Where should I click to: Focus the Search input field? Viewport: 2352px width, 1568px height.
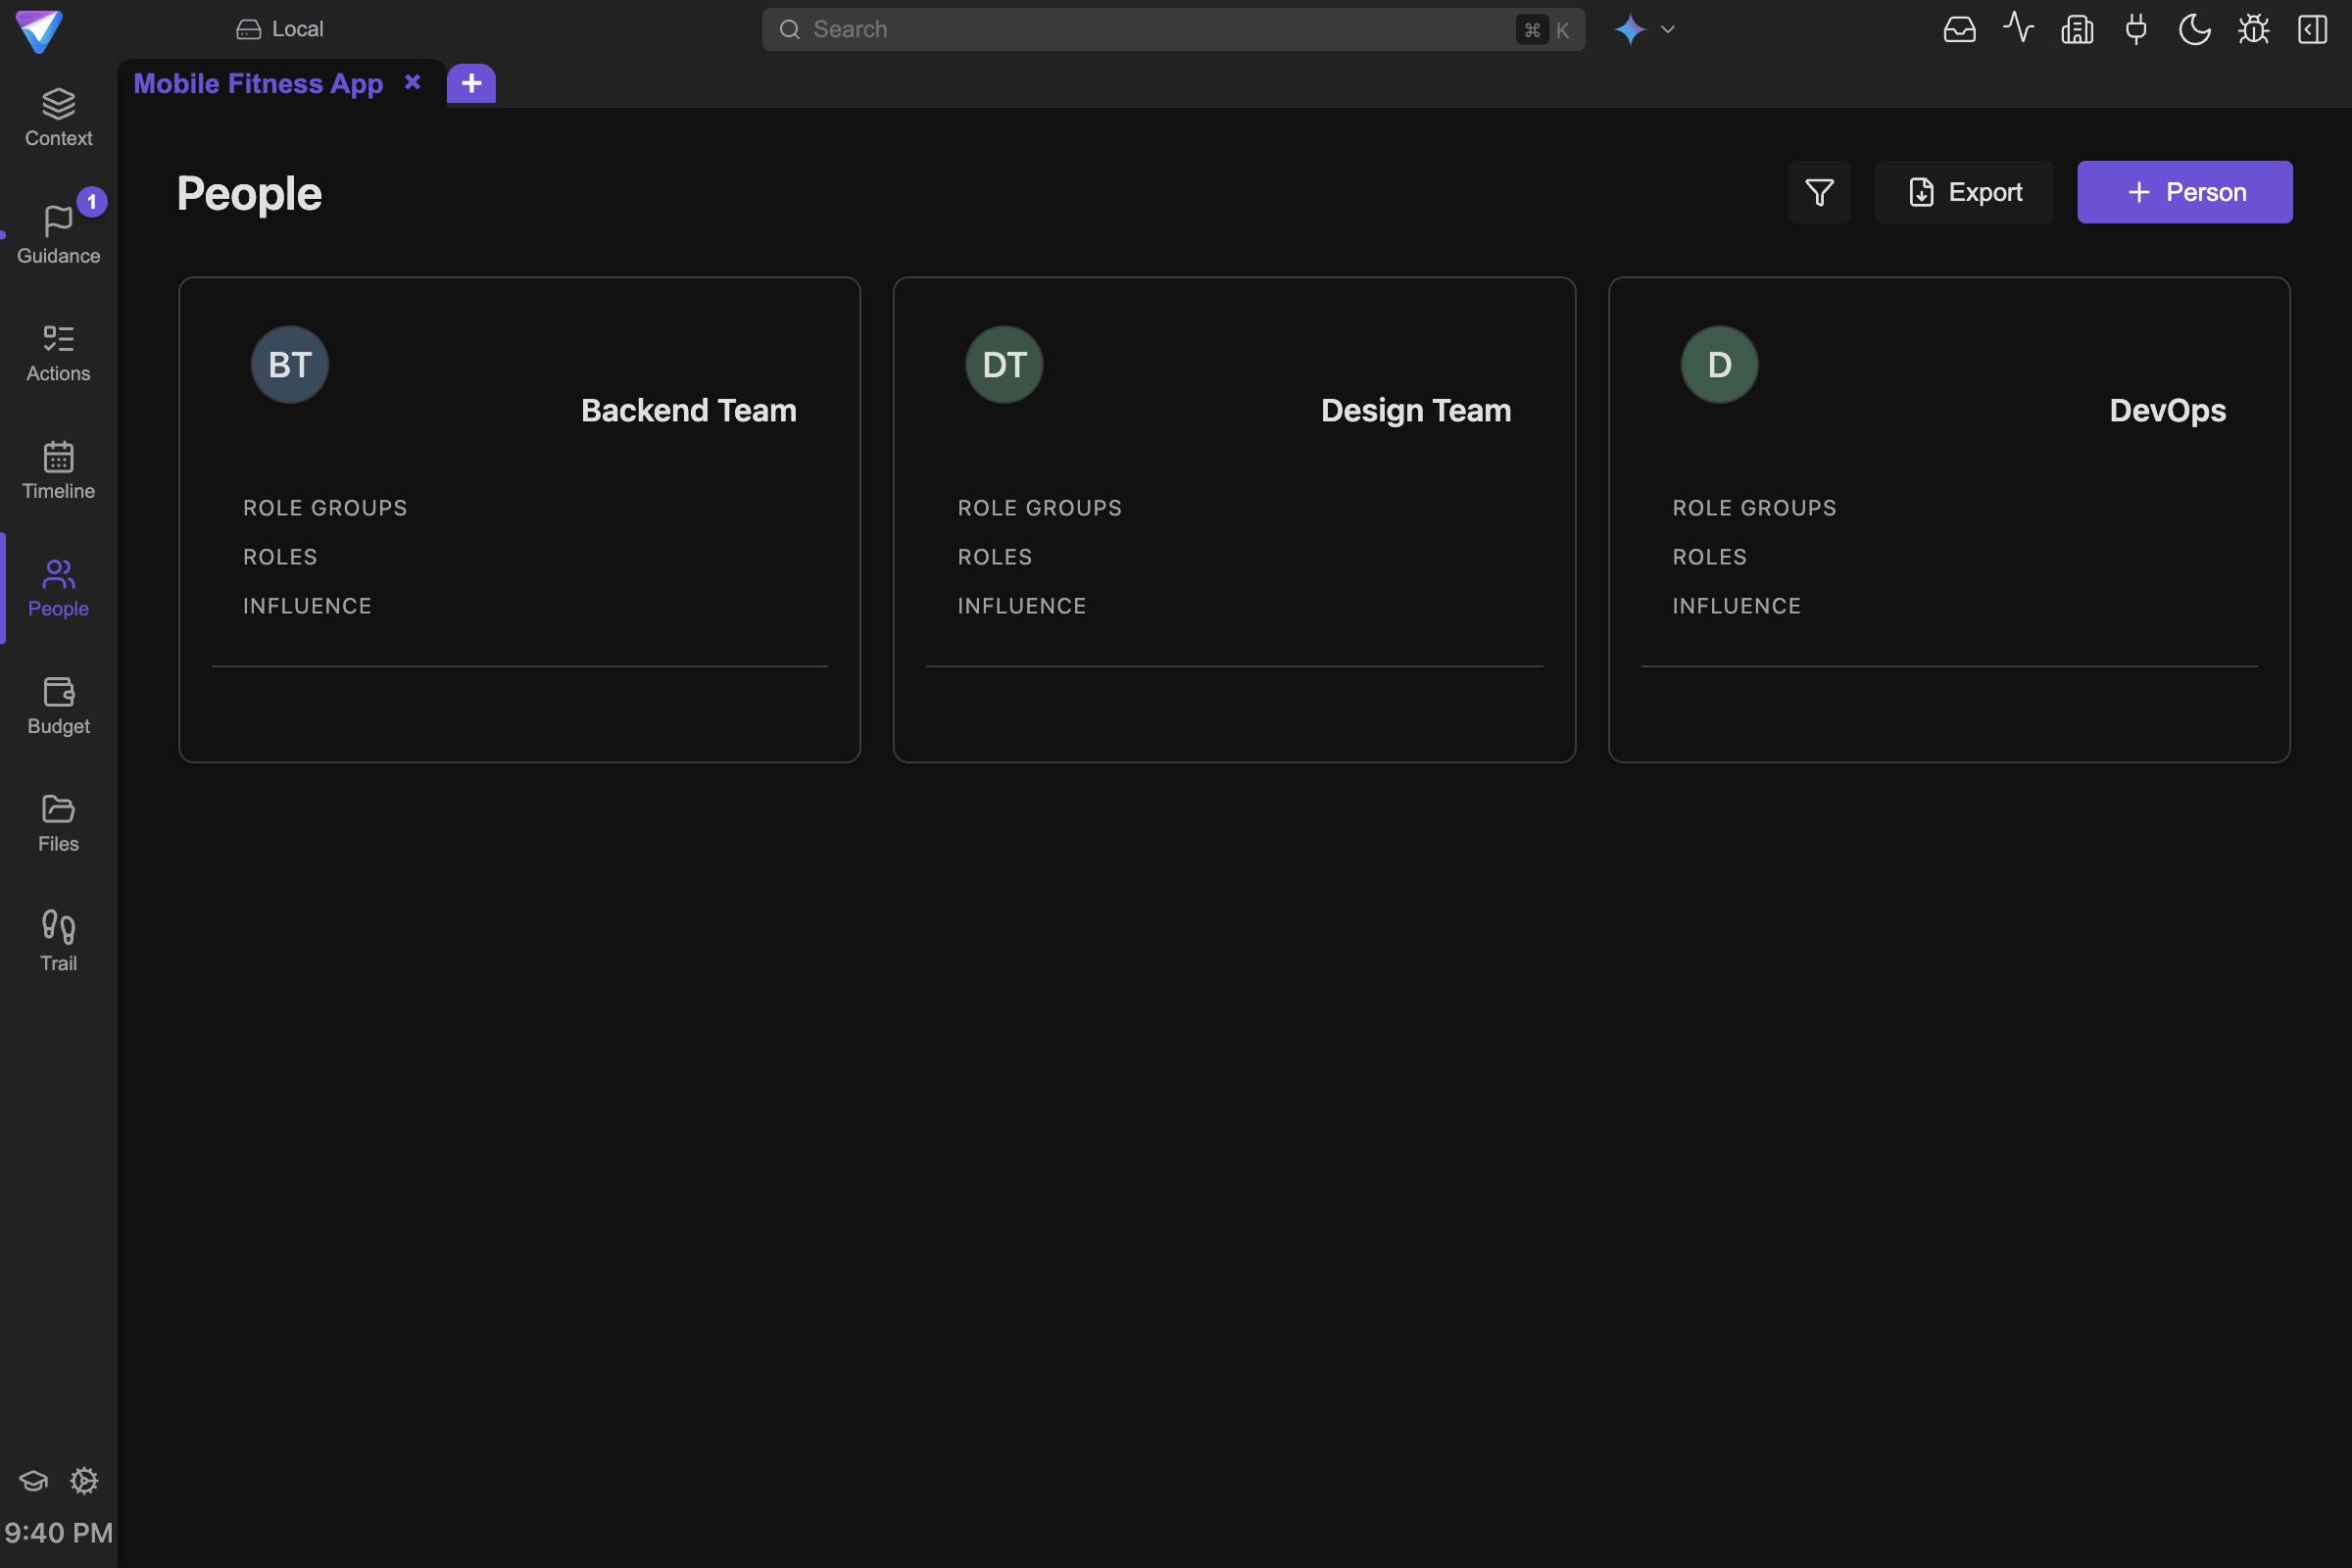point(1173,29)
